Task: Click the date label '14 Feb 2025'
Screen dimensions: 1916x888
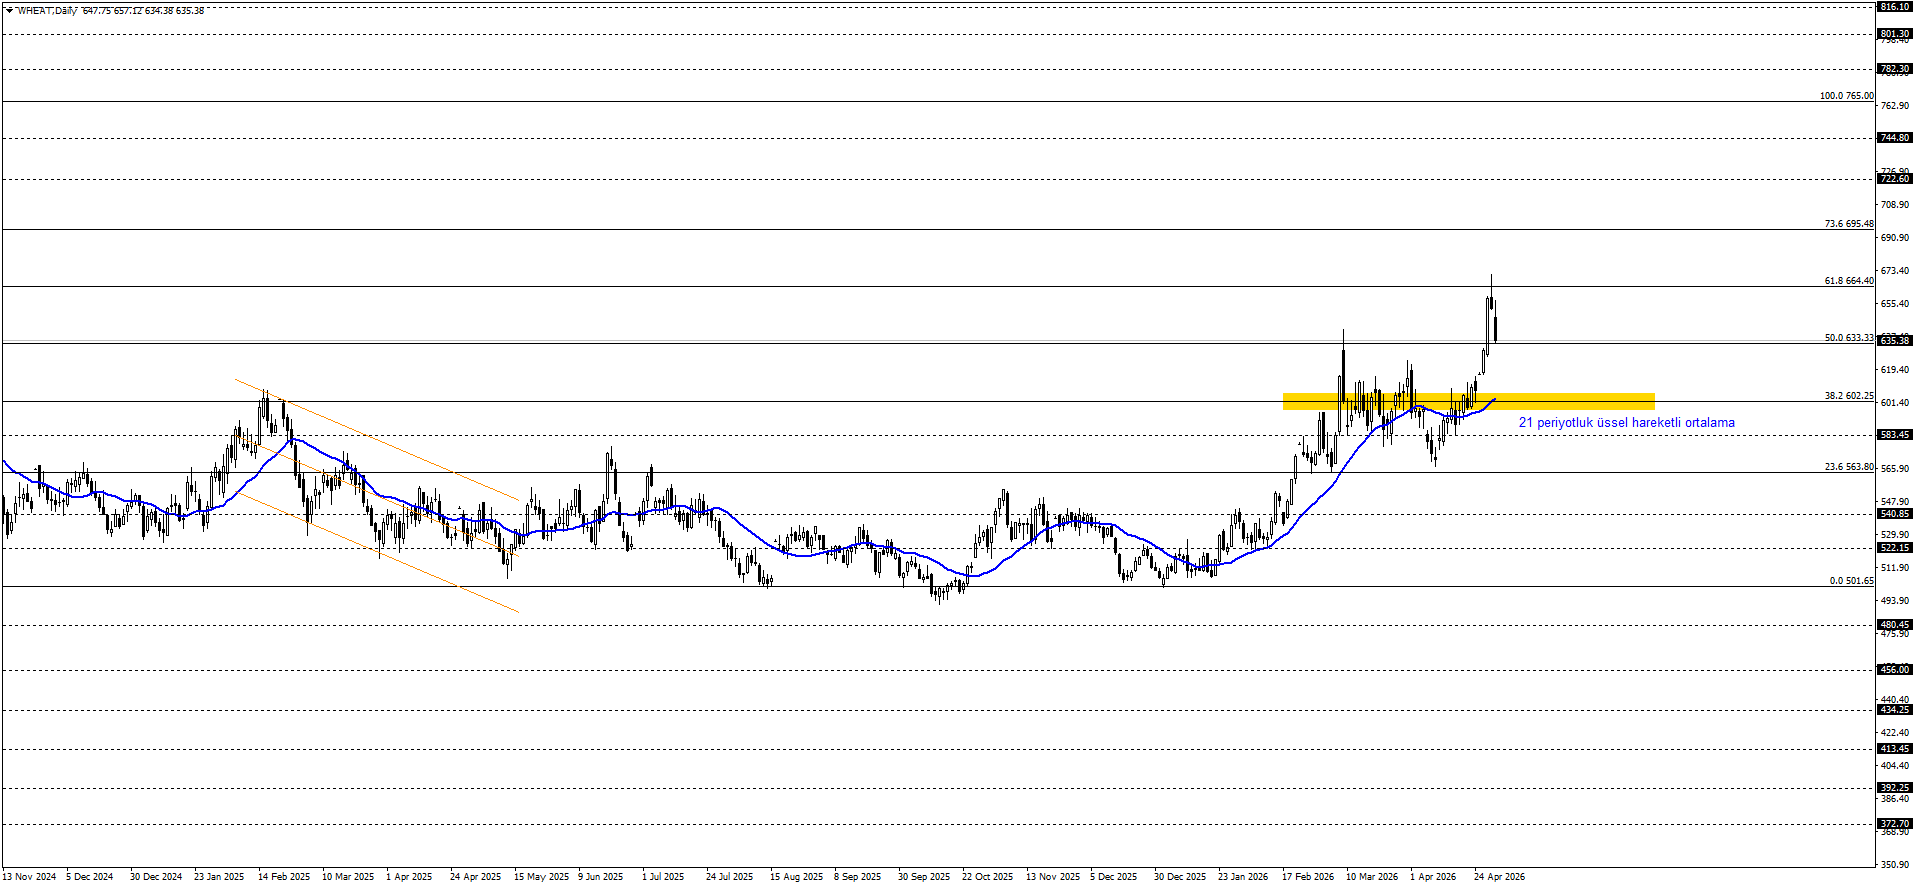Action: tap(284, 877)
